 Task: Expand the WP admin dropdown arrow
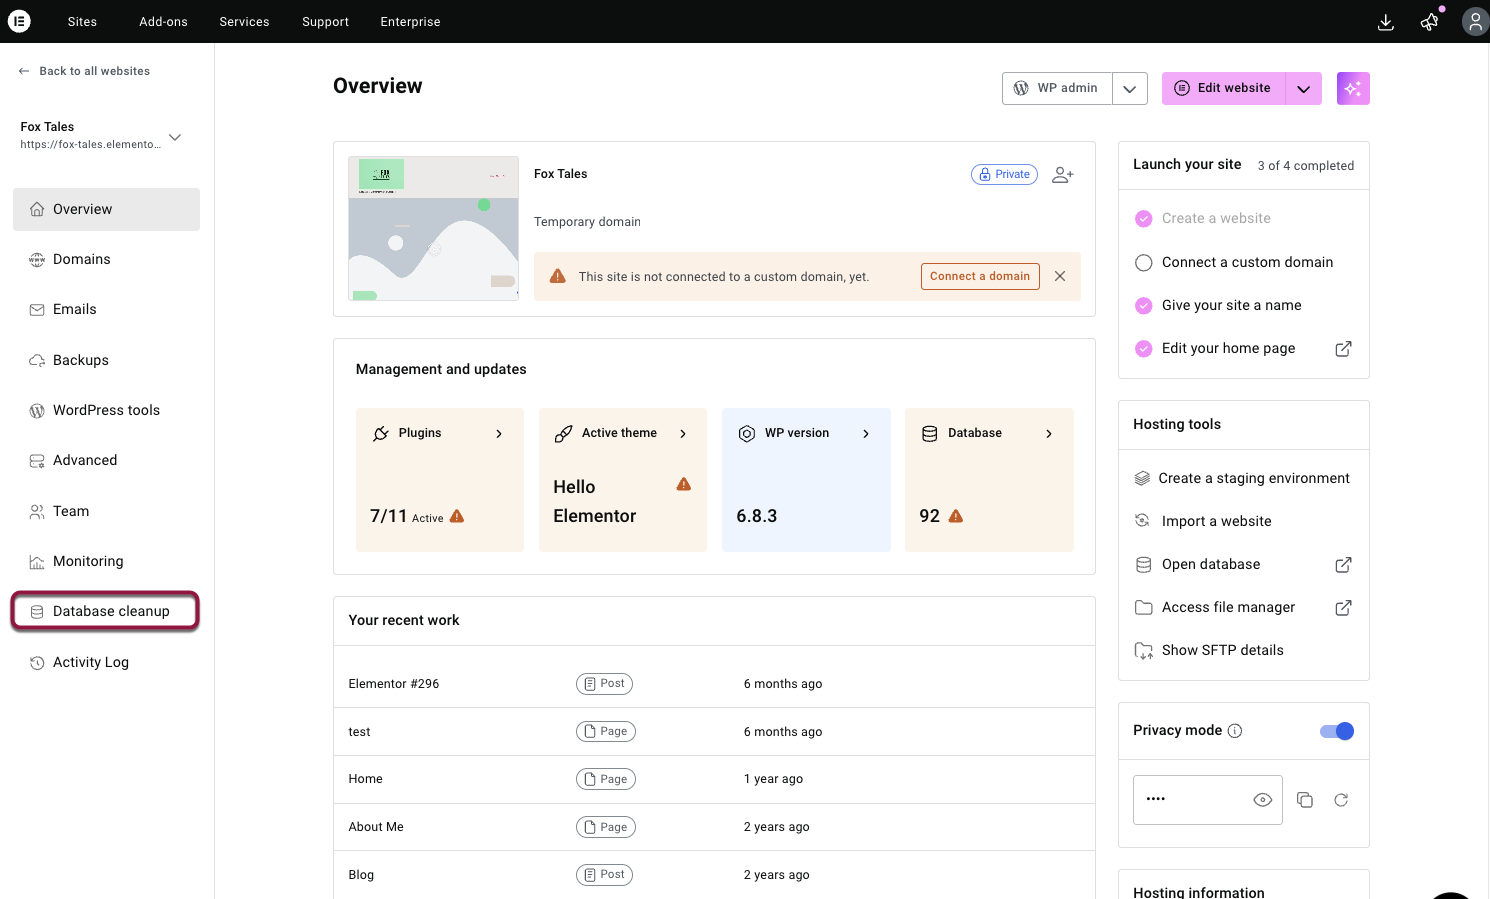coord(1129,89)
